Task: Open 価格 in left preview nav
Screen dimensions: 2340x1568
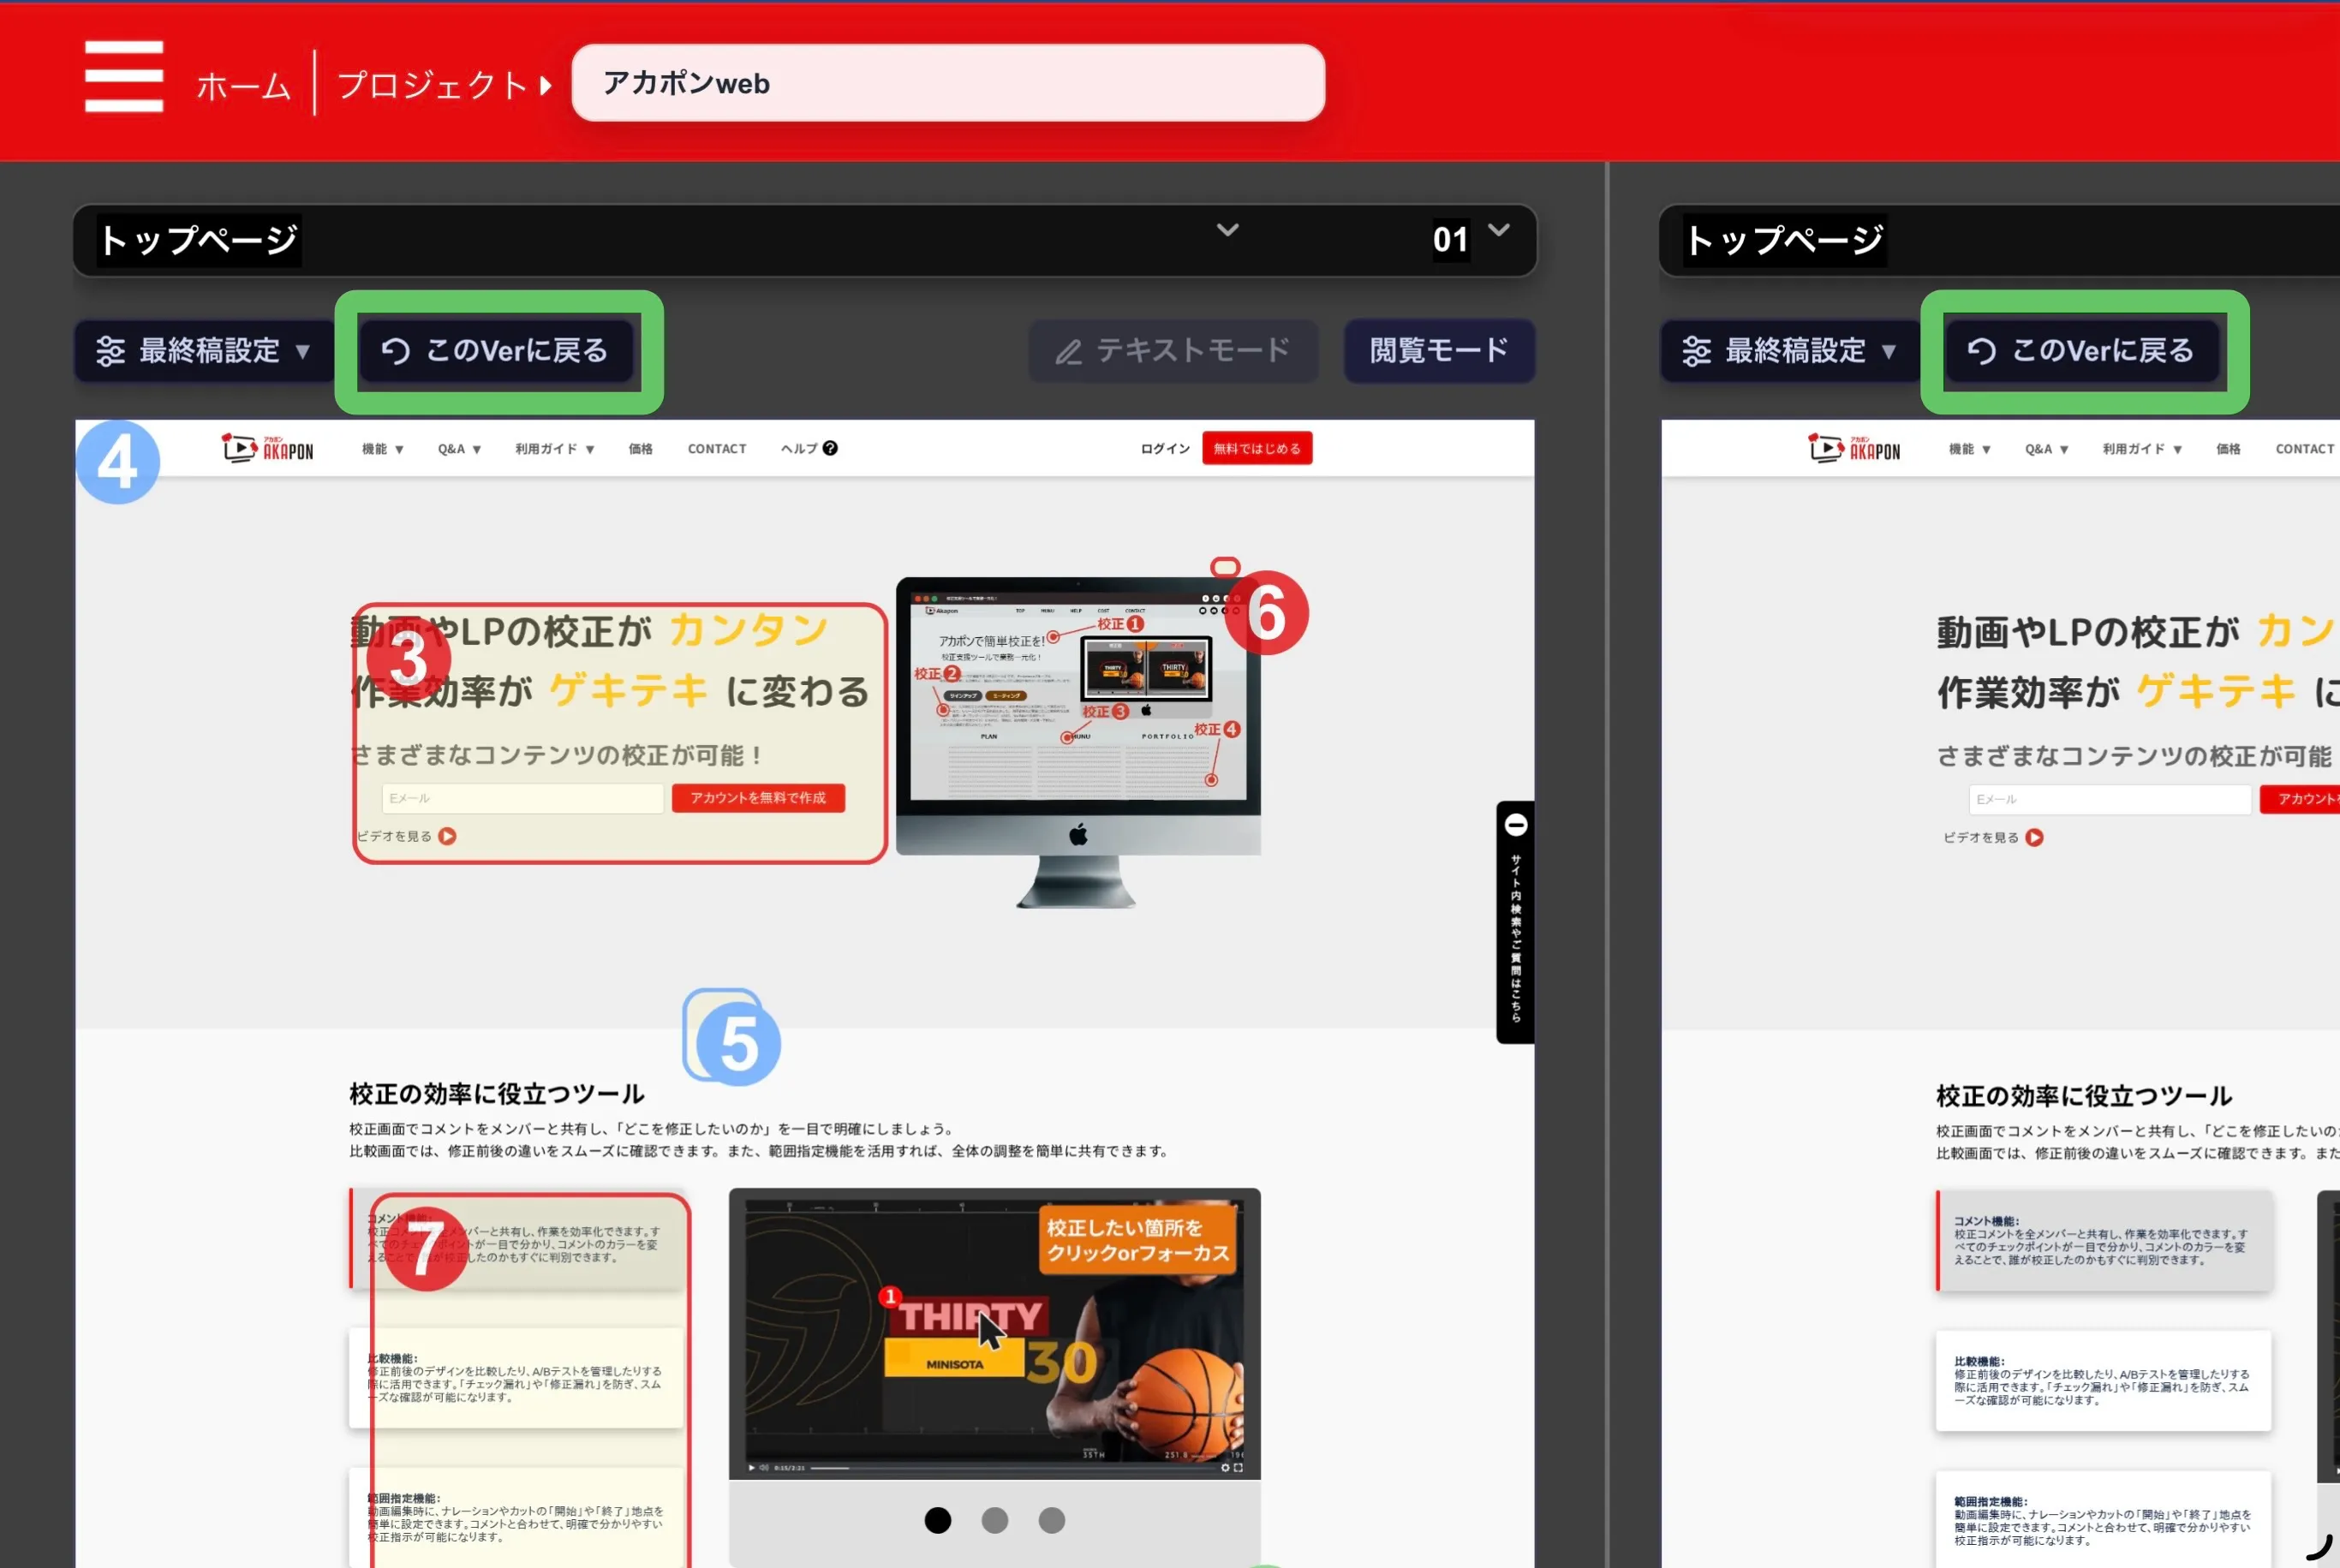Action: (x=640, y=449)
